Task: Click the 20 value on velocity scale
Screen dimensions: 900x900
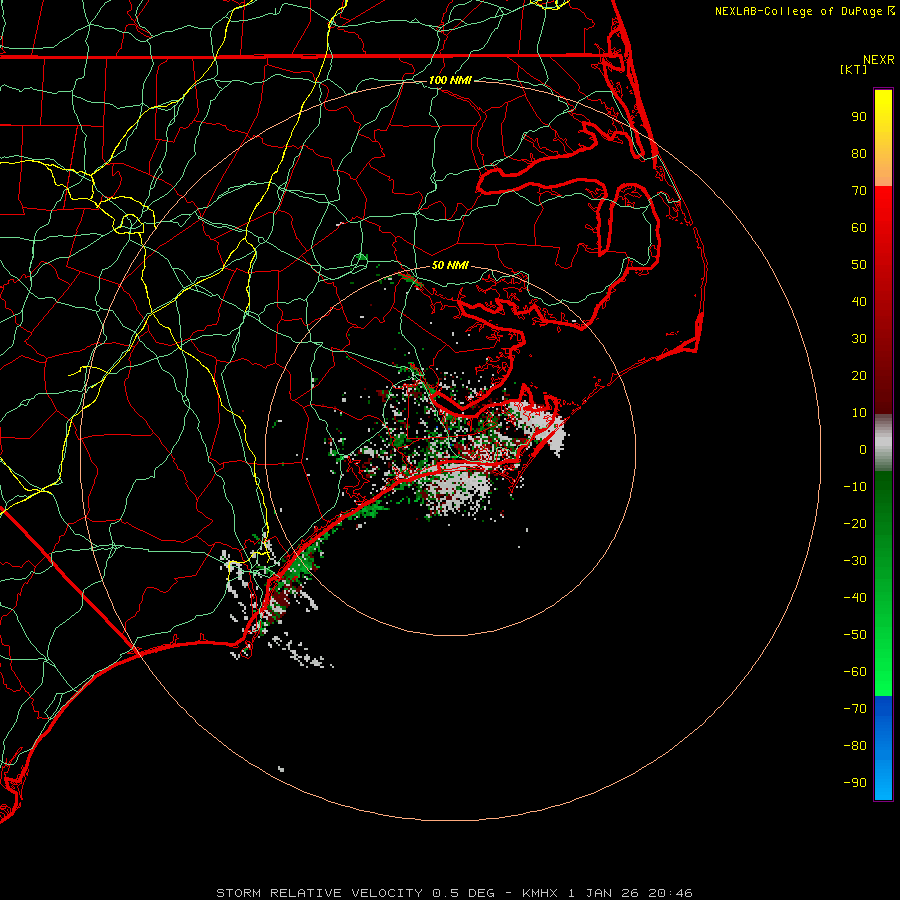Action: (x=859, y=375)
